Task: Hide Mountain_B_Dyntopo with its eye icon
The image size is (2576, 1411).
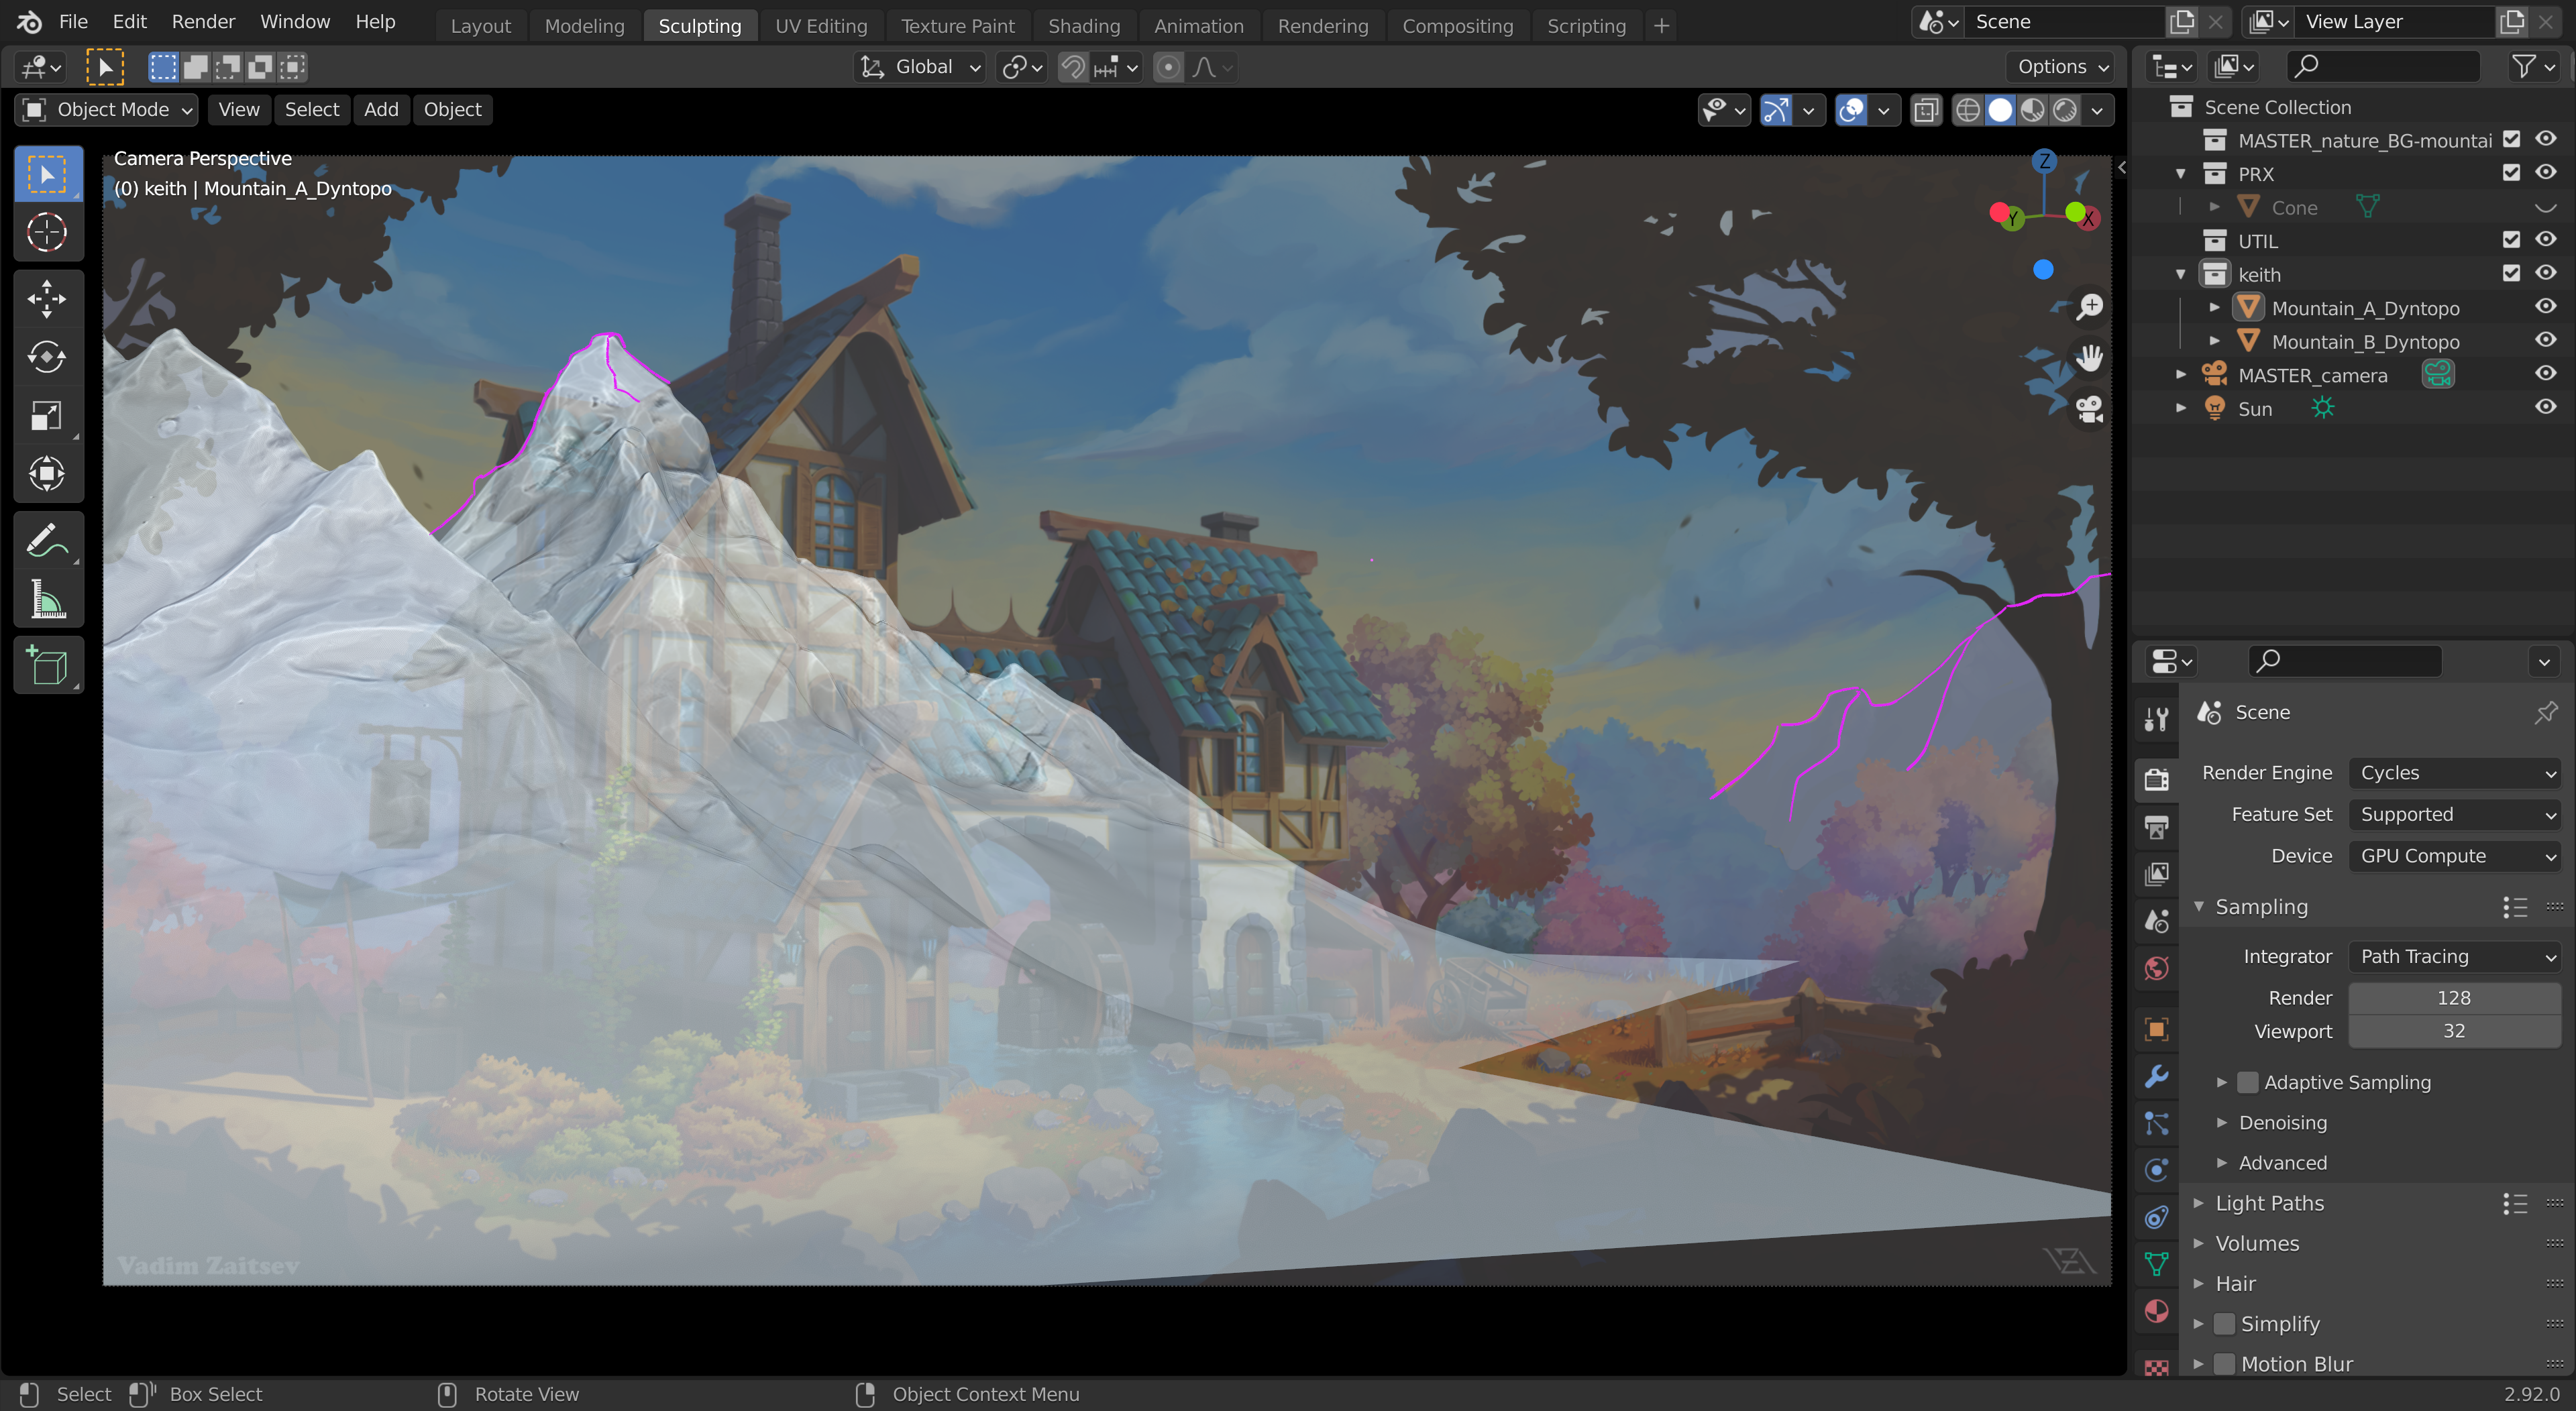Action: [x=2545, y=341]
